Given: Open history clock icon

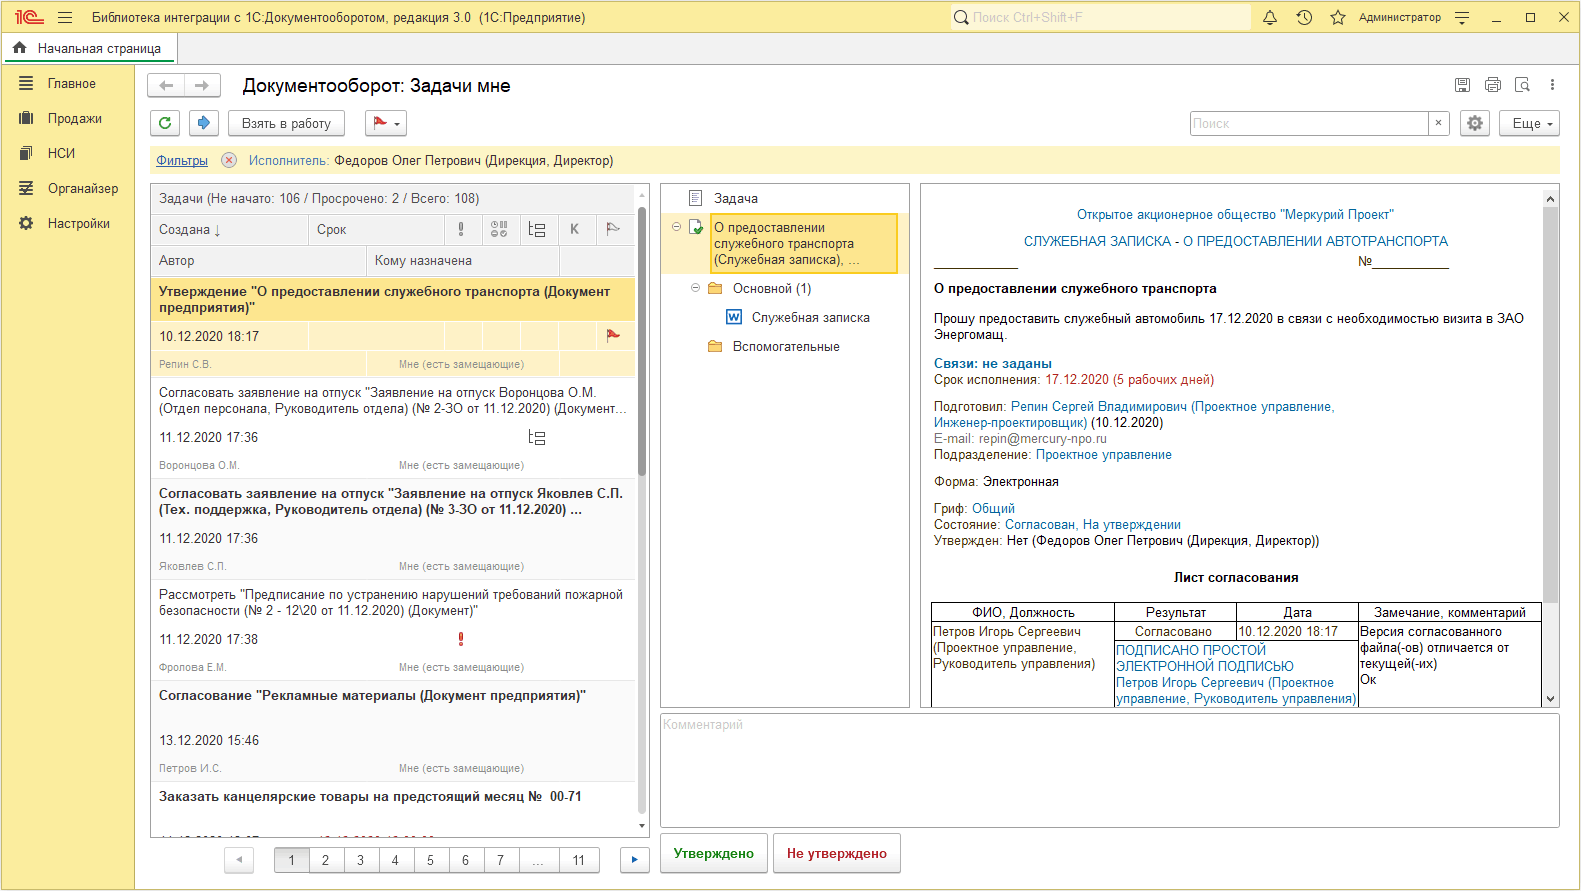Looking at the screenshot, I should pyautogui.click(x=1304, y=18).
